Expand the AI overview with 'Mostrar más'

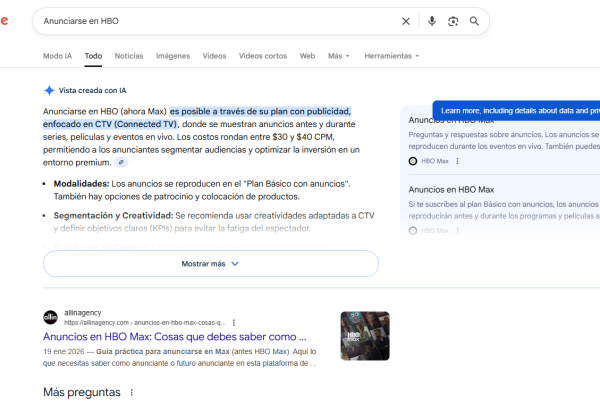click(210, 264)
